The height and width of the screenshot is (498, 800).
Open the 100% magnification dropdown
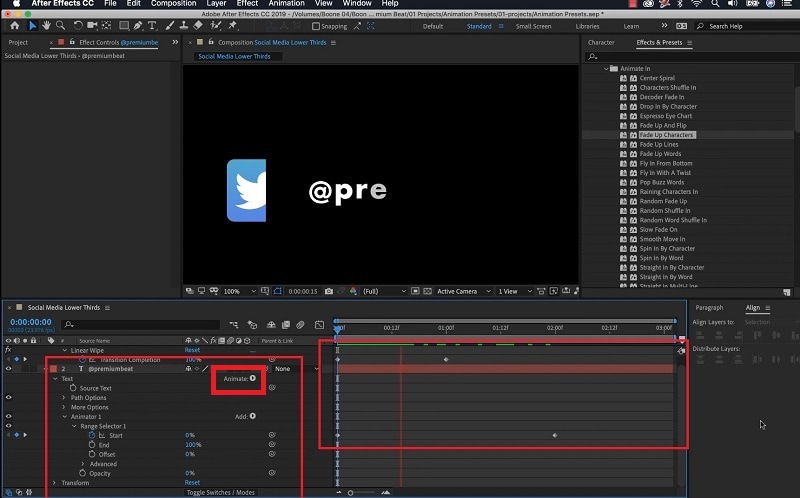240,291
